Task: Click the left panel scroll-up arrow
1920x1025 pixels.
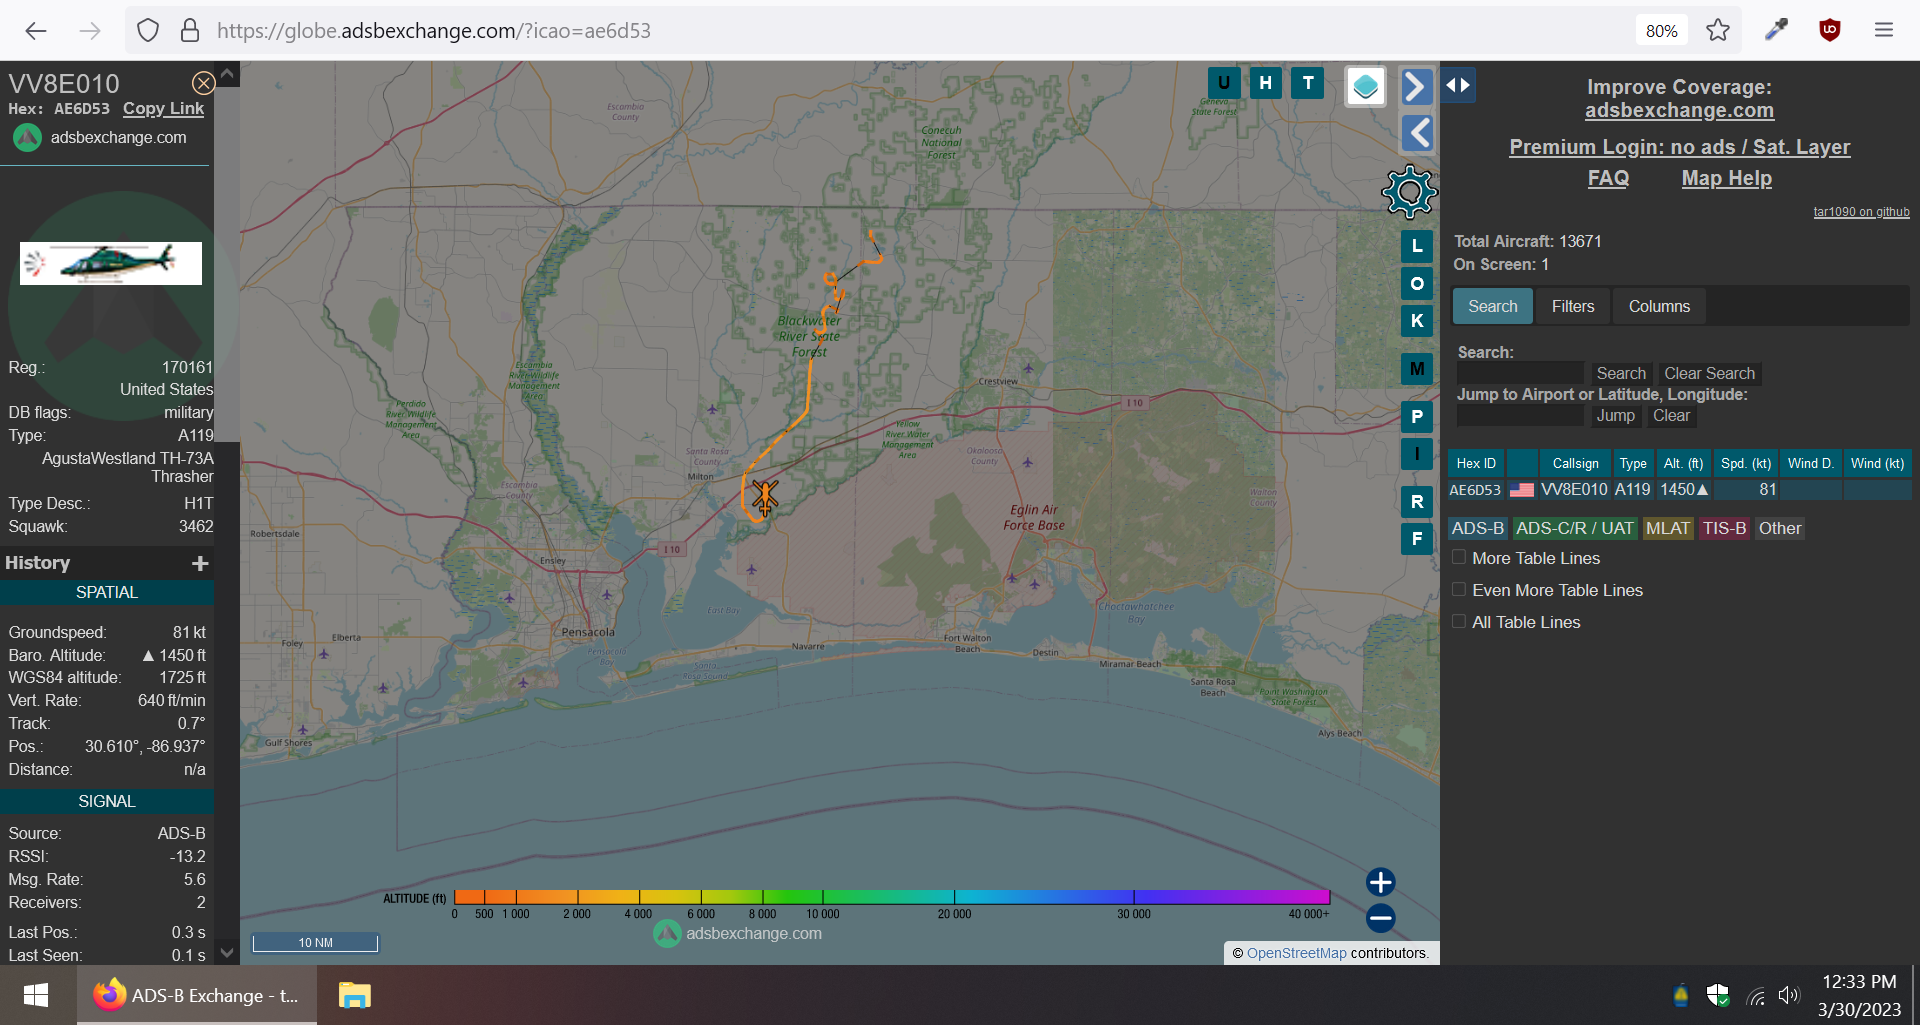Action: pos(227,74)
